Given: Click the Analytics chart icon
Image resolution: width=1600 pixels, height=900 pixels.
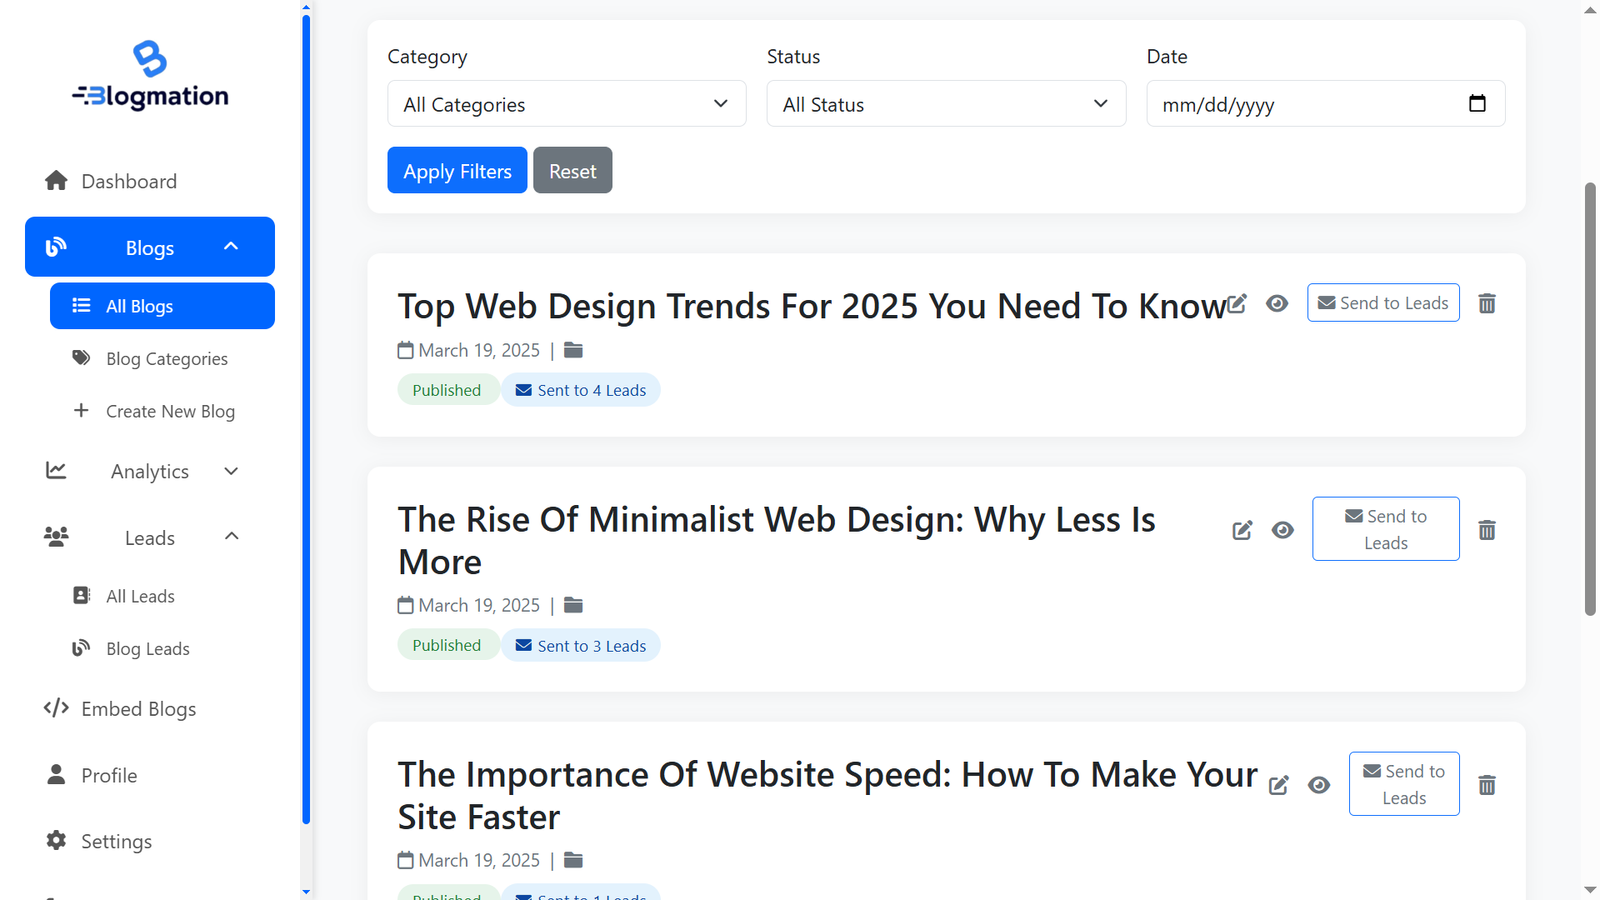Looking at the screenshot, I should pyautogui.click(x=56, y=470).
